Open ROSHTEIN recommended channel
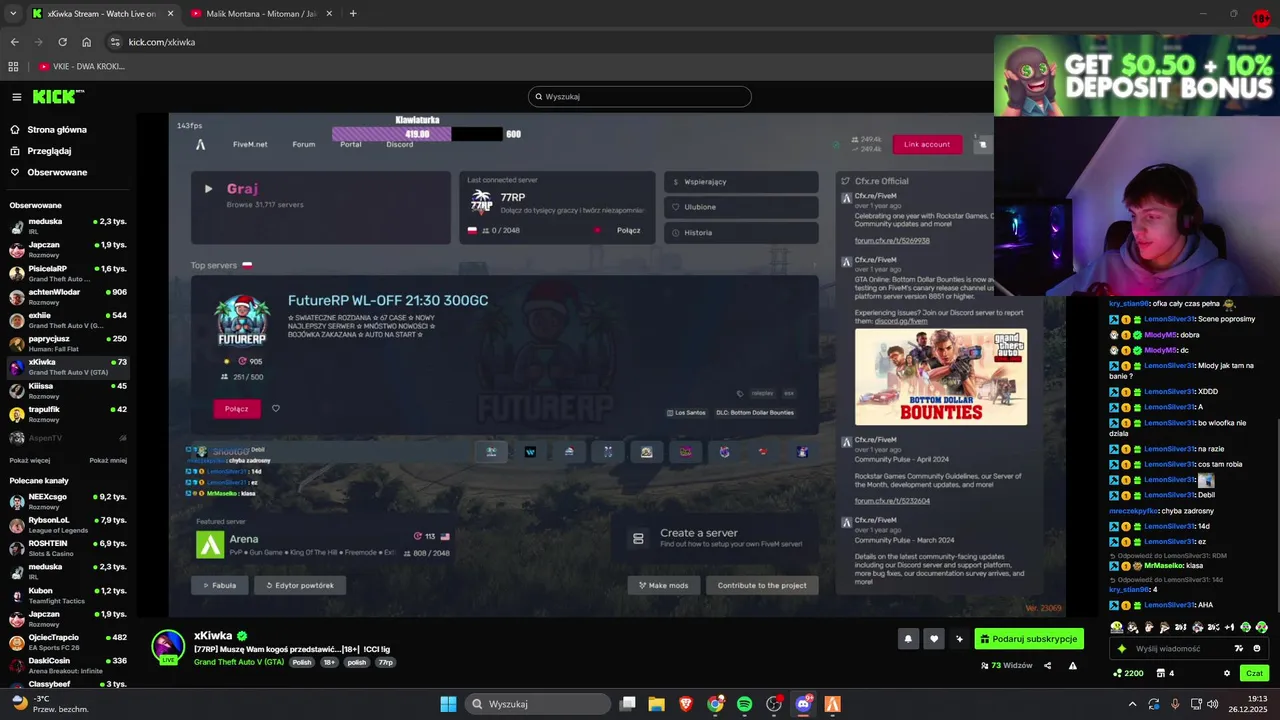The image size is (1280, 720). 68,548
